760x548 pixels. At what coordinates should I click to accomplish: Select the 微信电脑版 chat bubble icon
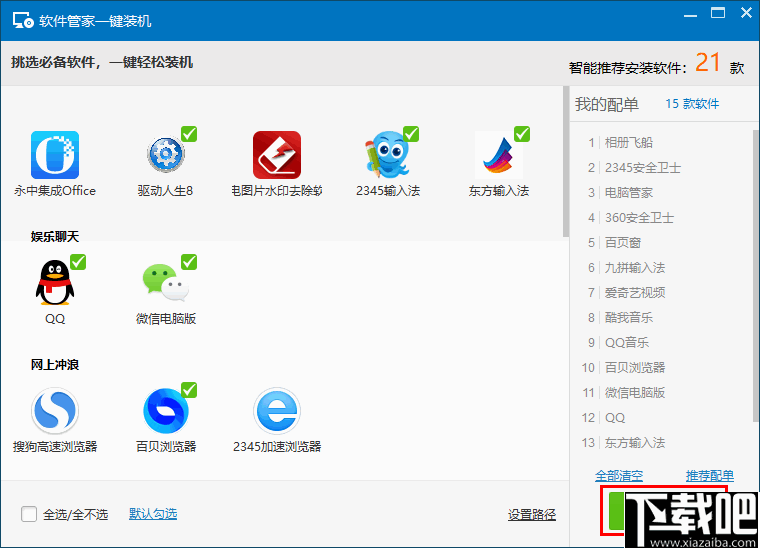166,282
